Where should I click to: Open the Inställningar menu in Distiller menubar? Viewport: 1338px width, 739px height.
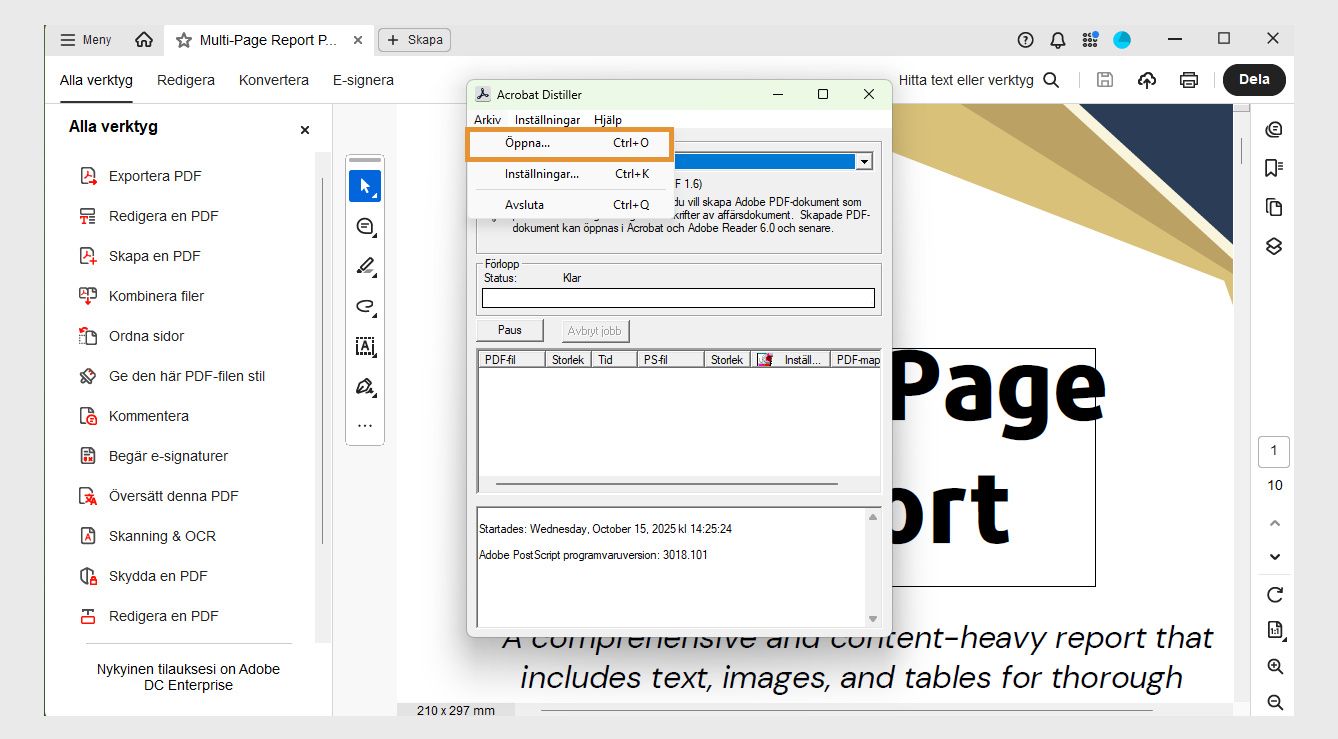coord(547,120)
